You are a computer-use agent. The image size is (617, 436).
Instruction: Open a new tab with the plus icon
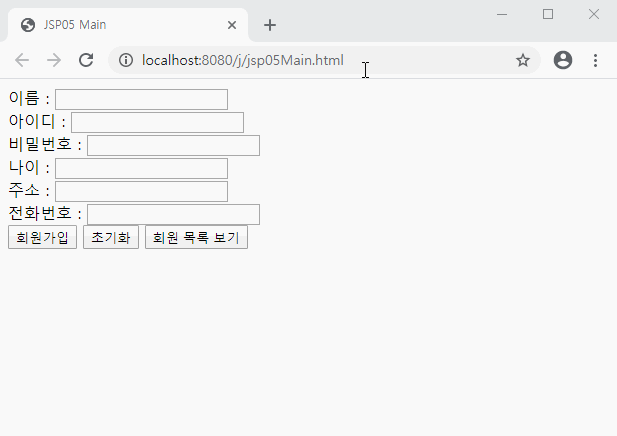click(270, 25)
